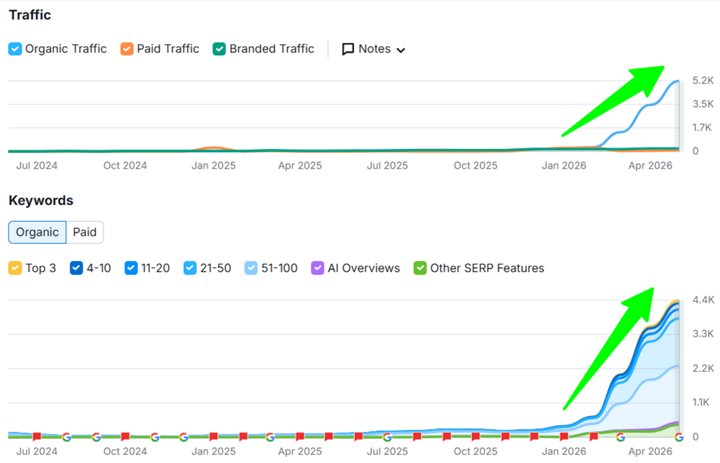Open the red flag note above Jan 2026
The image size is (720, 463).
pos(564,436)
